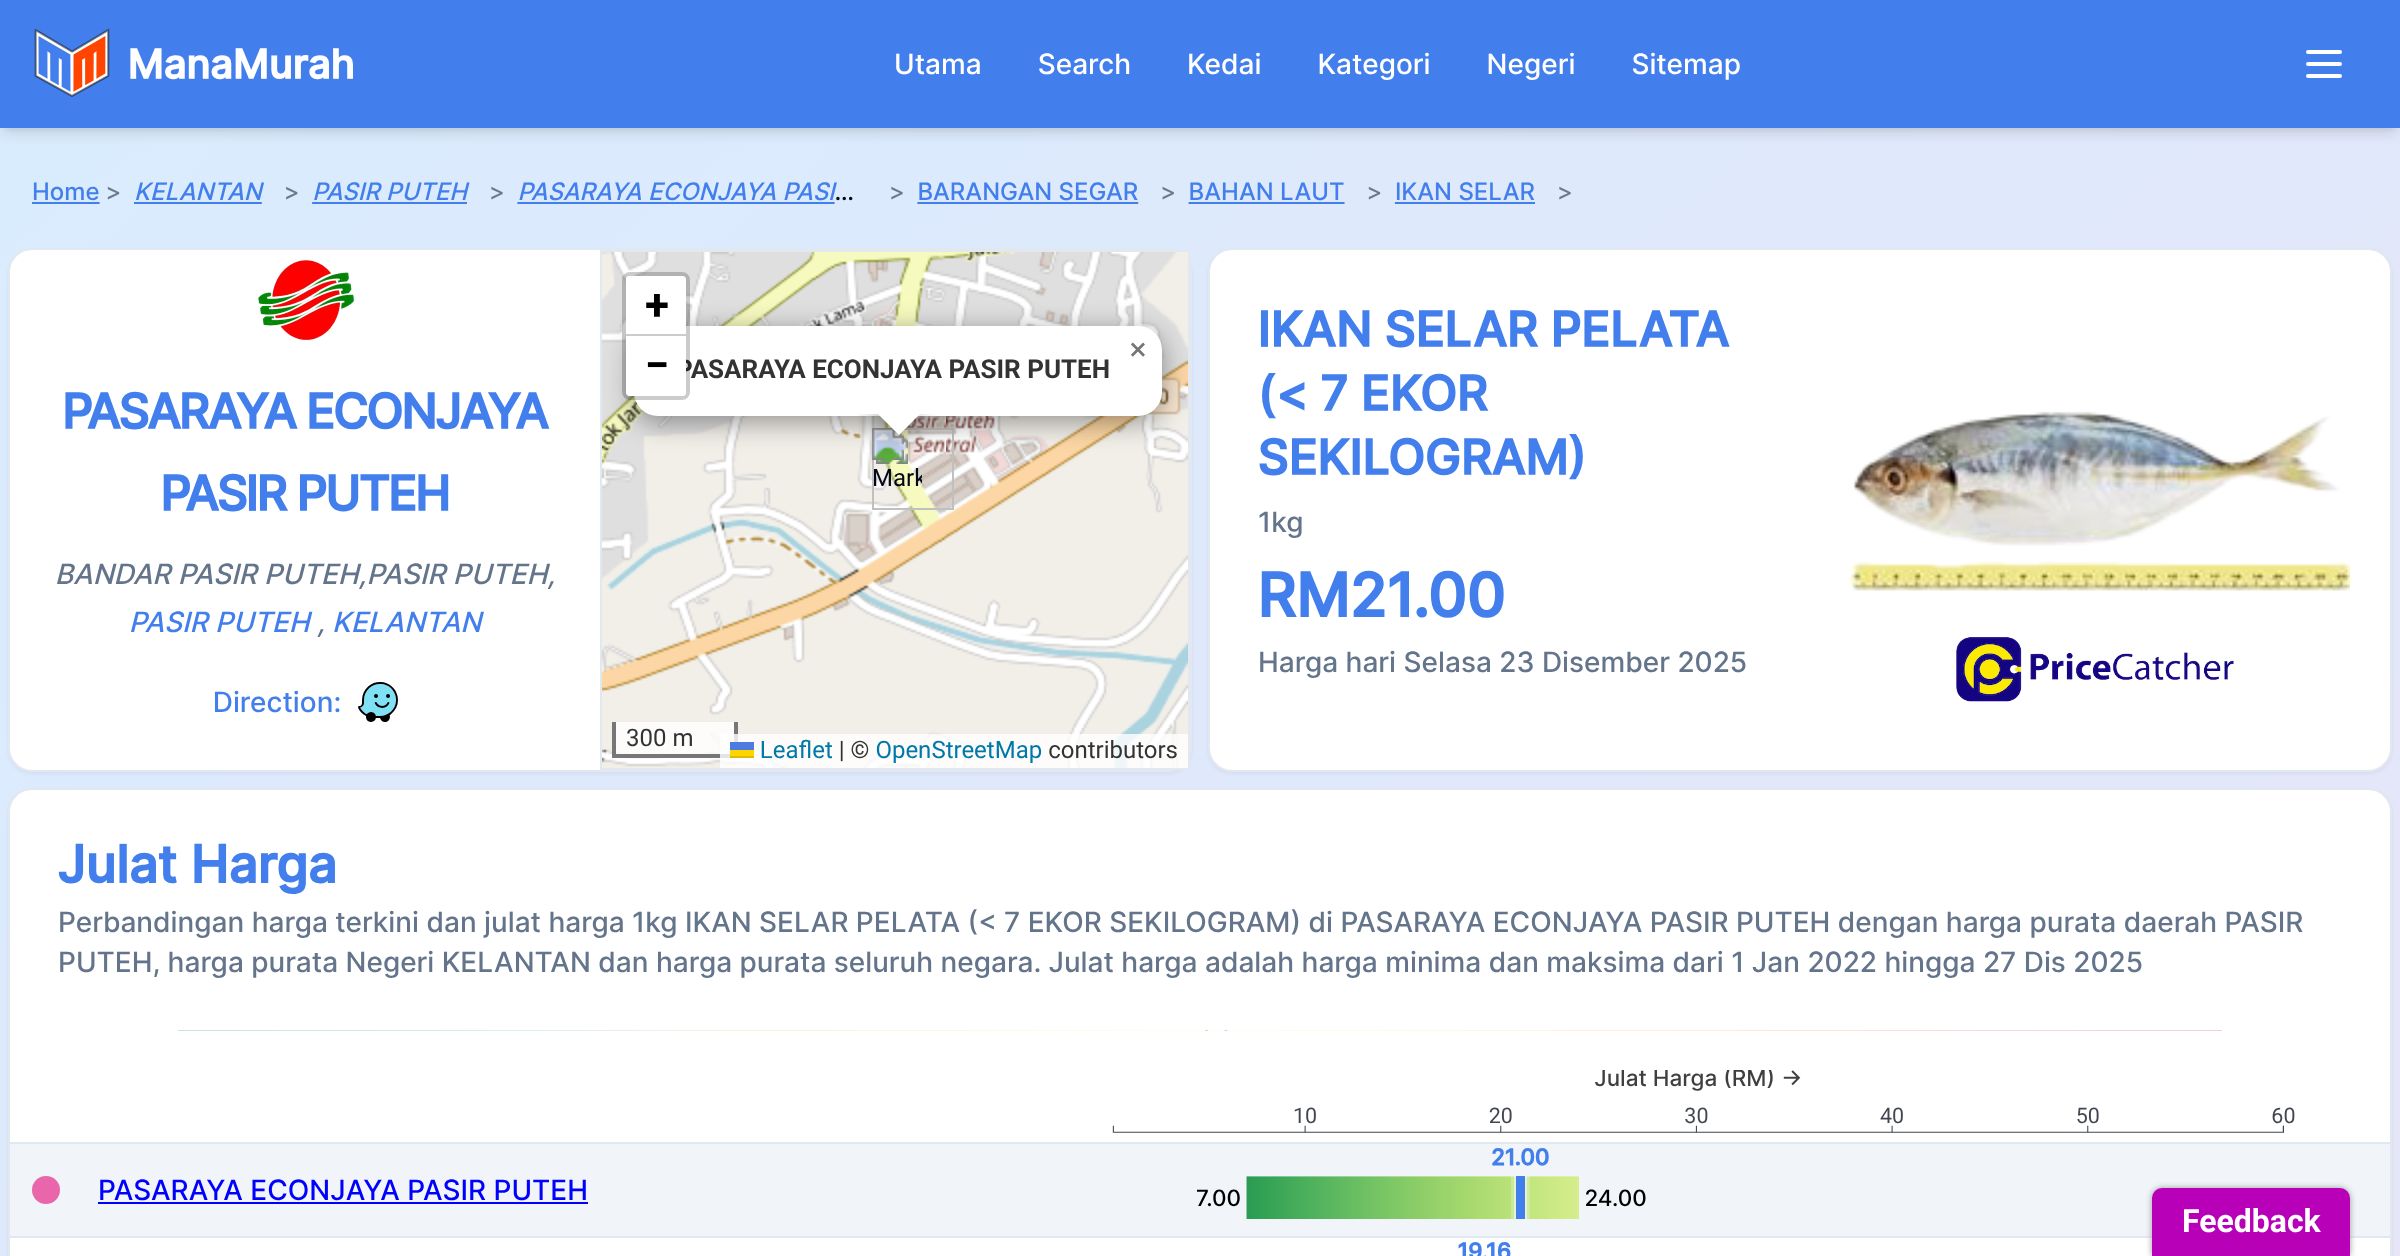Zoom in on the map
2400x1256 pixels.
point(656,305)
